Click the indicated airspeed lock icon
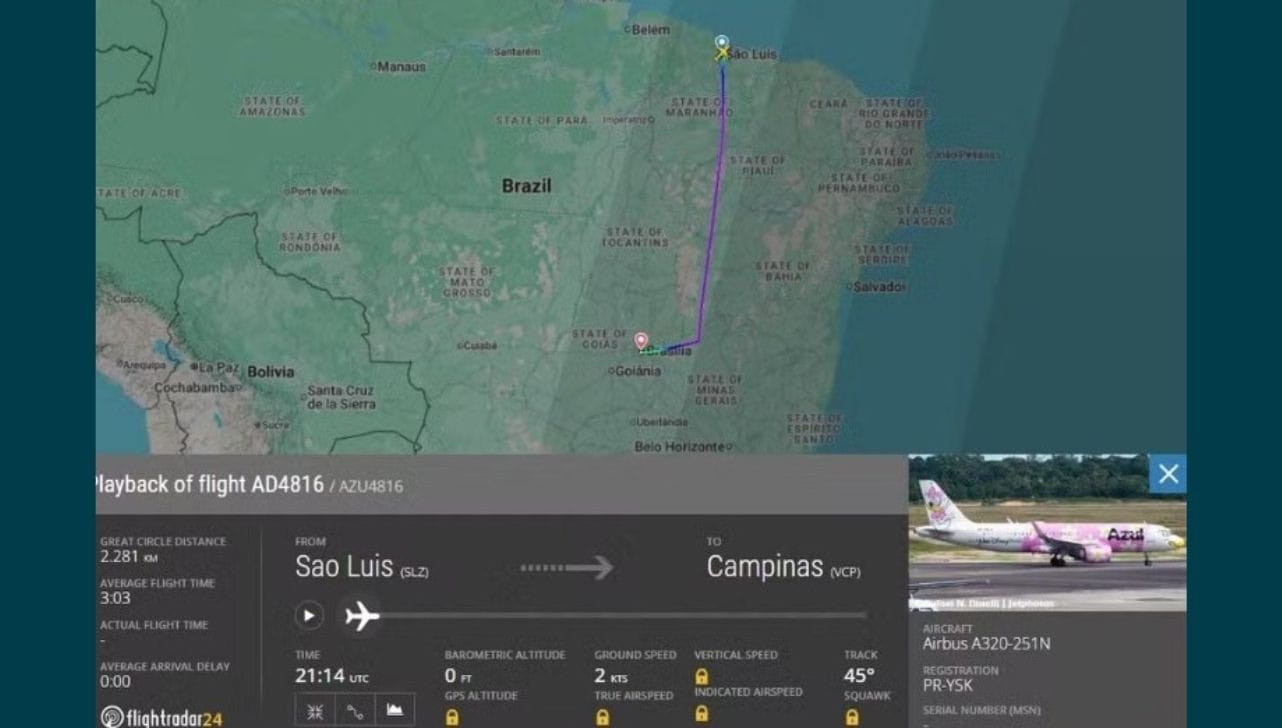 tap(702, 712)
